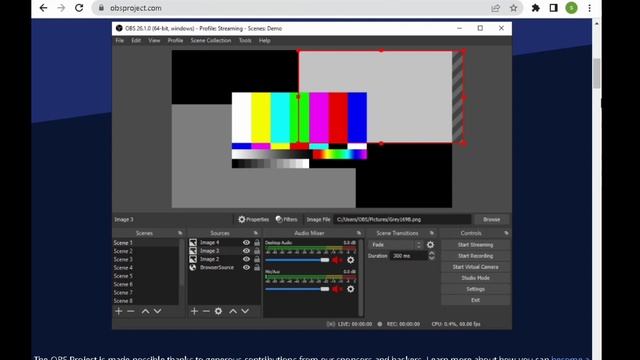640x360 pixels.
Task: Click the Desktop Audio volume slider
Action: (x=297, y=260)
